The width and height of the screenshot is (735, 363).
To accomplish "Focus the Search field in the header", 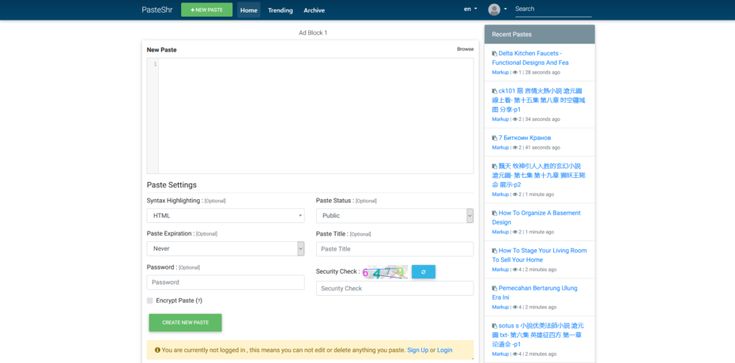I will coord(553,9).
